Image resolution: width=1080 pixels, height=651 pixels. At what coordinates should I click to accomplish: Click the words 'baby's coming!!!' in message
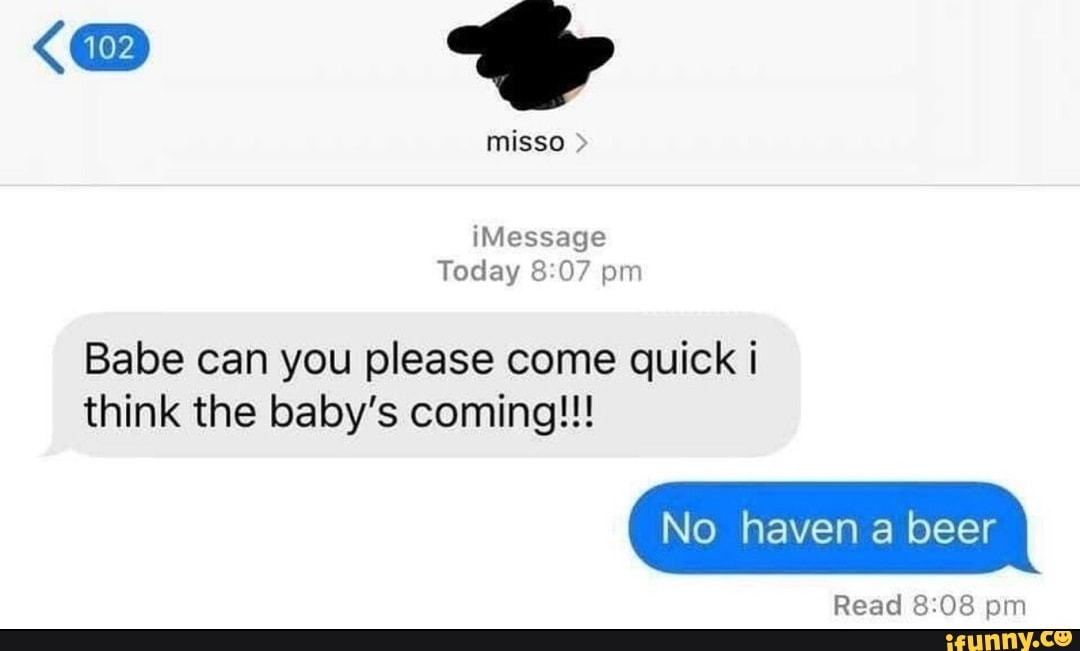point(430,414)
